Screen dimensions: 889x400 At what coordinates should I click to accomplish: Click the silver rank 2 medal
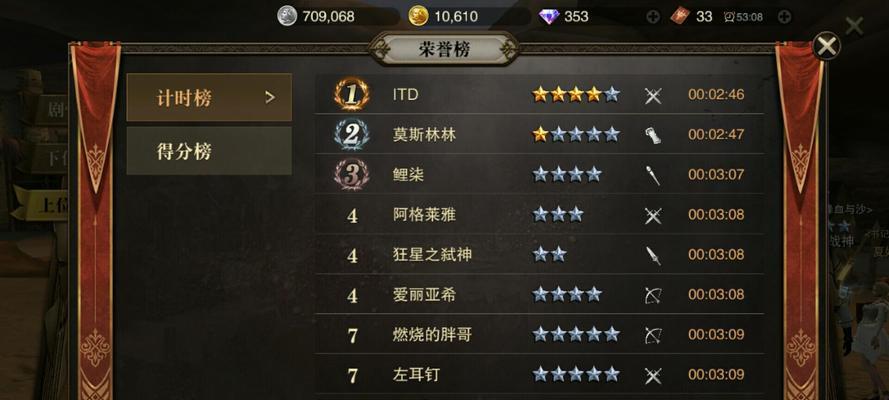point(352,134)
